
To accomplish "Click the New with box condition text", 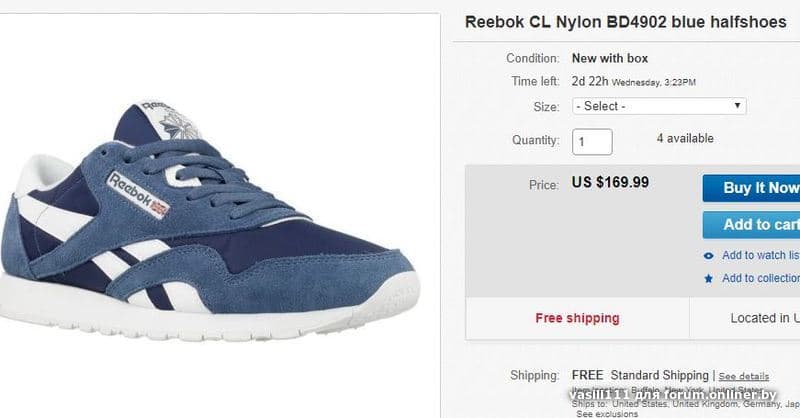I will coord(610,58).
